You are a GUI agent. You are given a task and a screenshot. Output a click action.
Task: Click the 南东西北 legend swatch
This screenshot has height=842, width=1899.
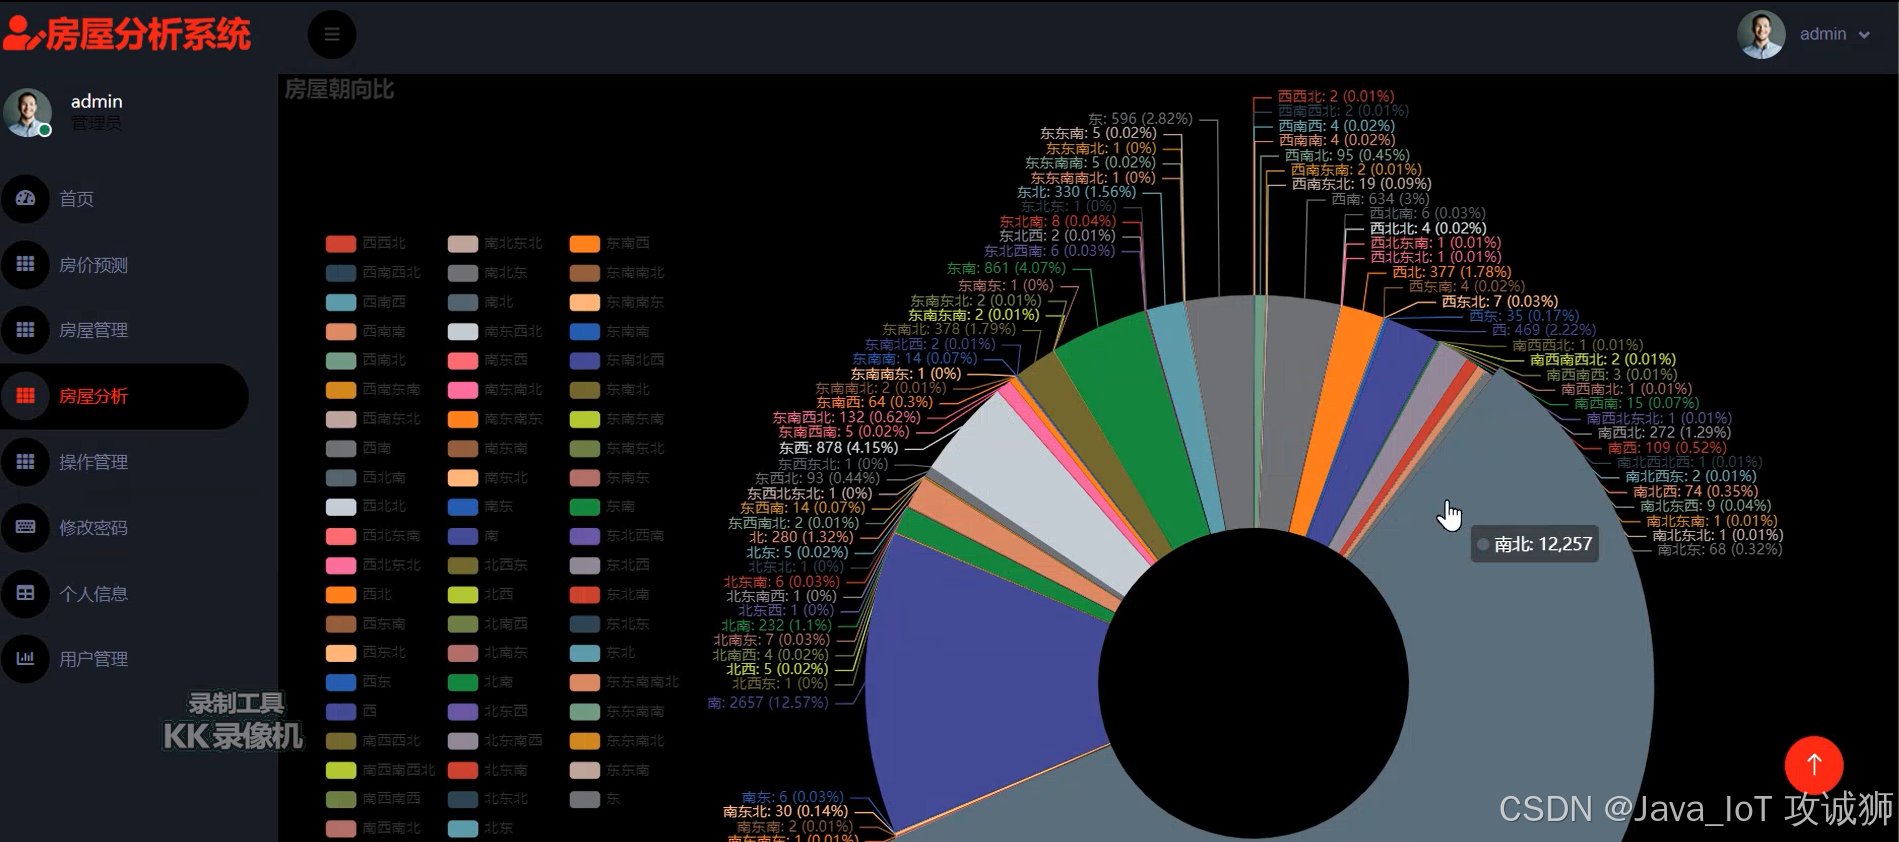(462, 331)
